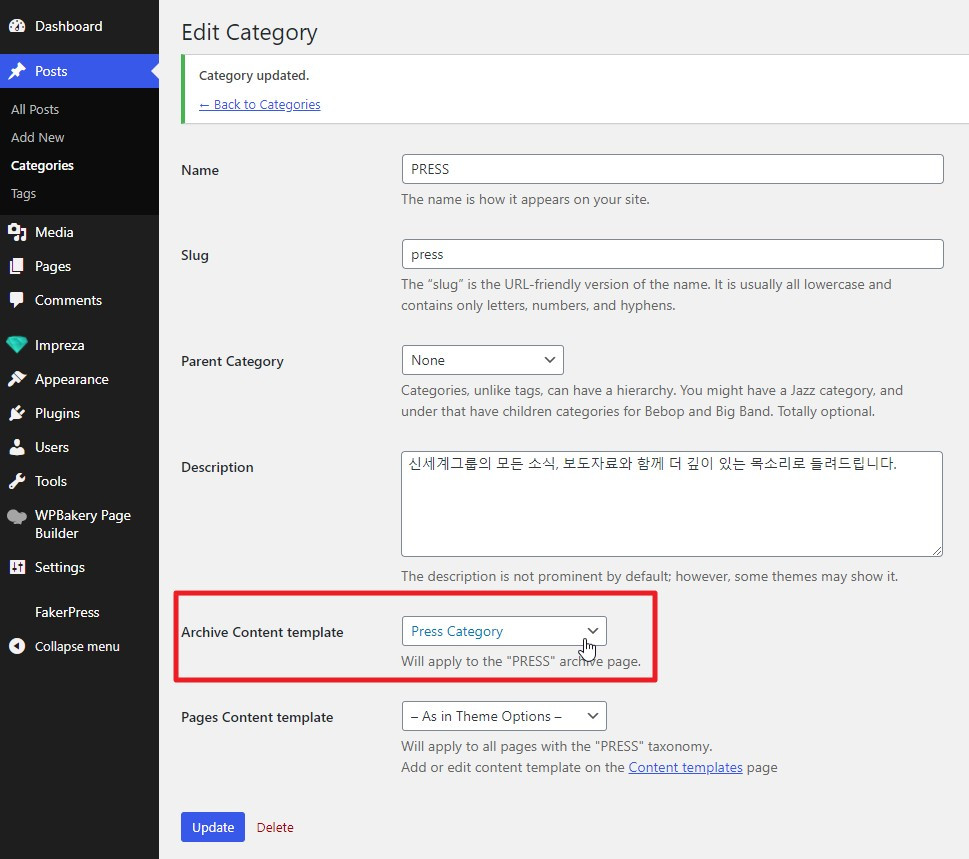Expand the Archive Content template dropdown
The width and height of the screenshot is (969, 859).
[504, 631]
